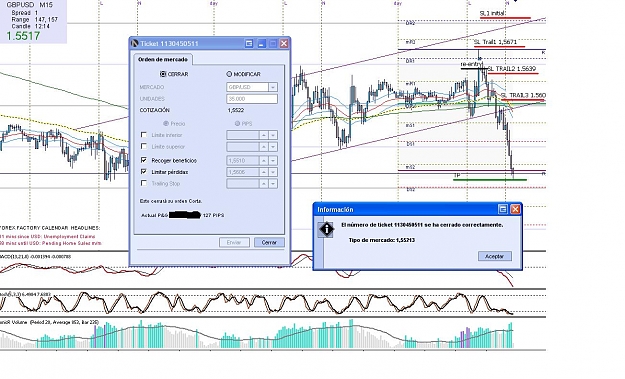The image size is (625, 379).
Task: Switch to the Orden de mercado tab
Action: (x=163, y=59)
